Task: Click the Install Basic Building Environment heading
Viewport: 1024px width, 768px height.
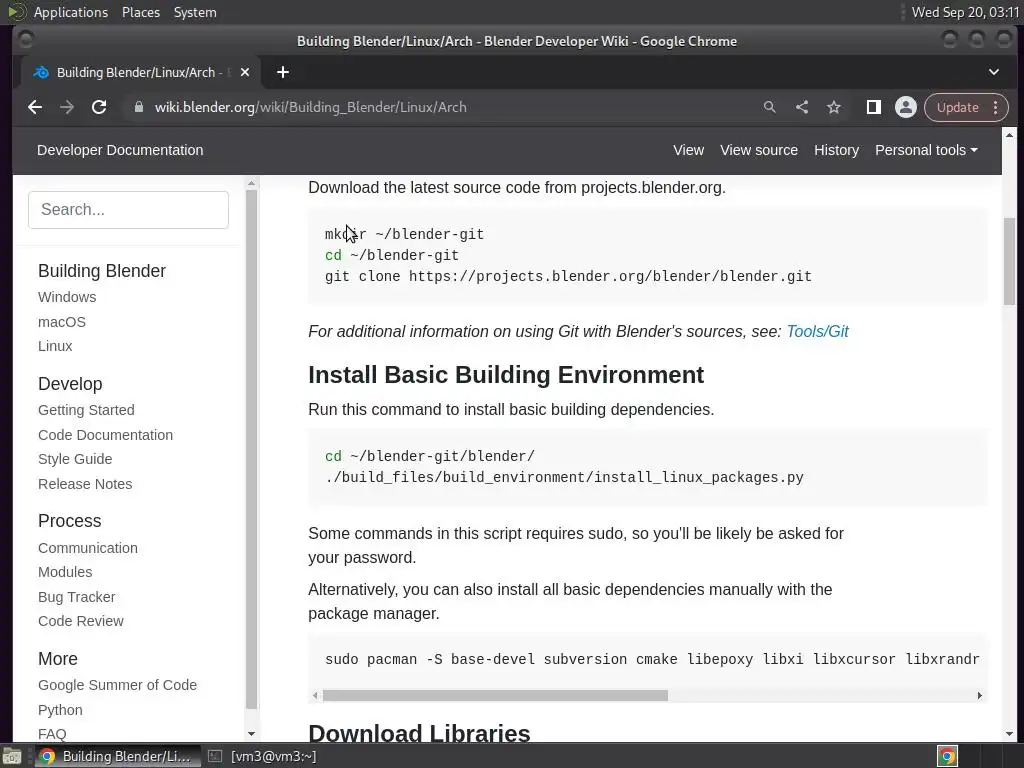Action: pos(506,375)
